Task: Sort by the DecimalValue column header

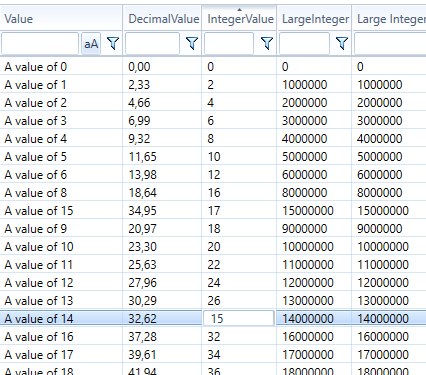Action: click(162, 19)
